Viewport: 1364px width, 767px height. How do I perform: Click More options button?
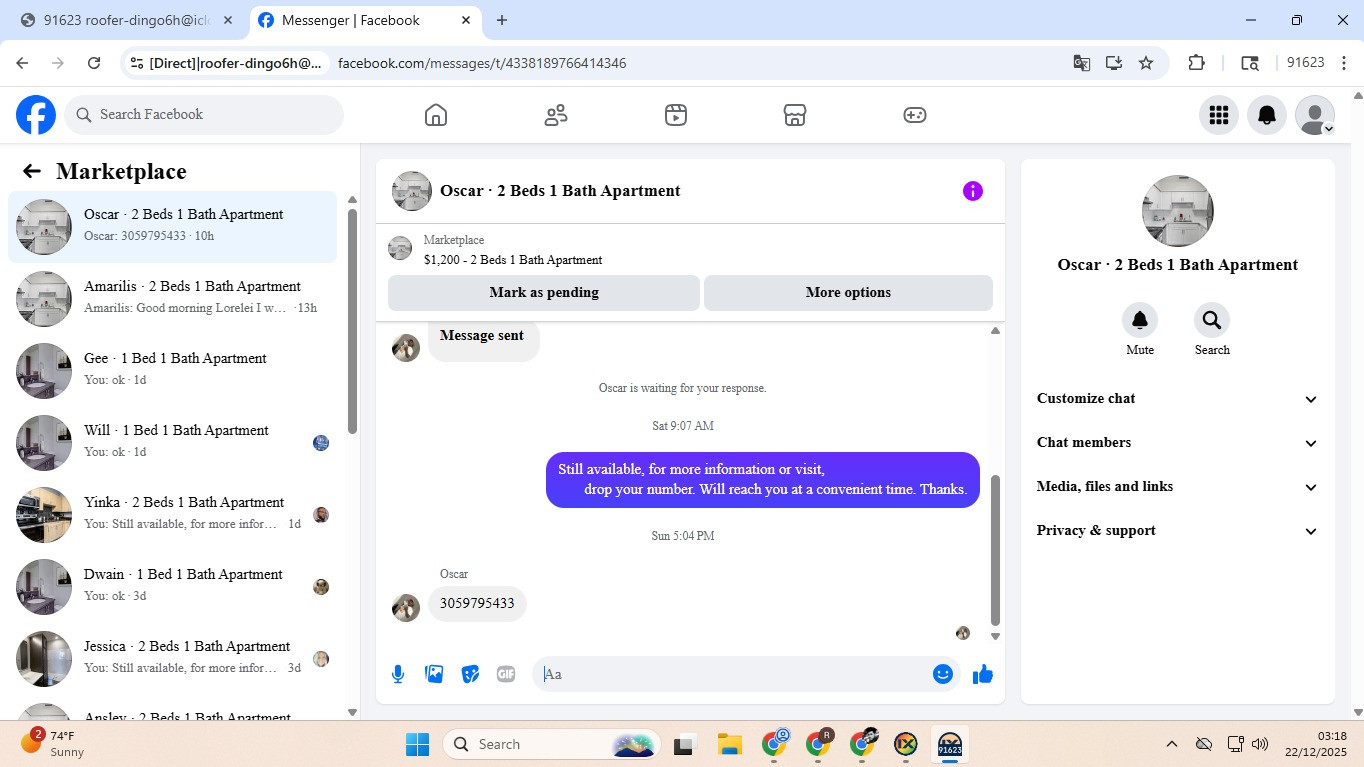pos(848,293)
